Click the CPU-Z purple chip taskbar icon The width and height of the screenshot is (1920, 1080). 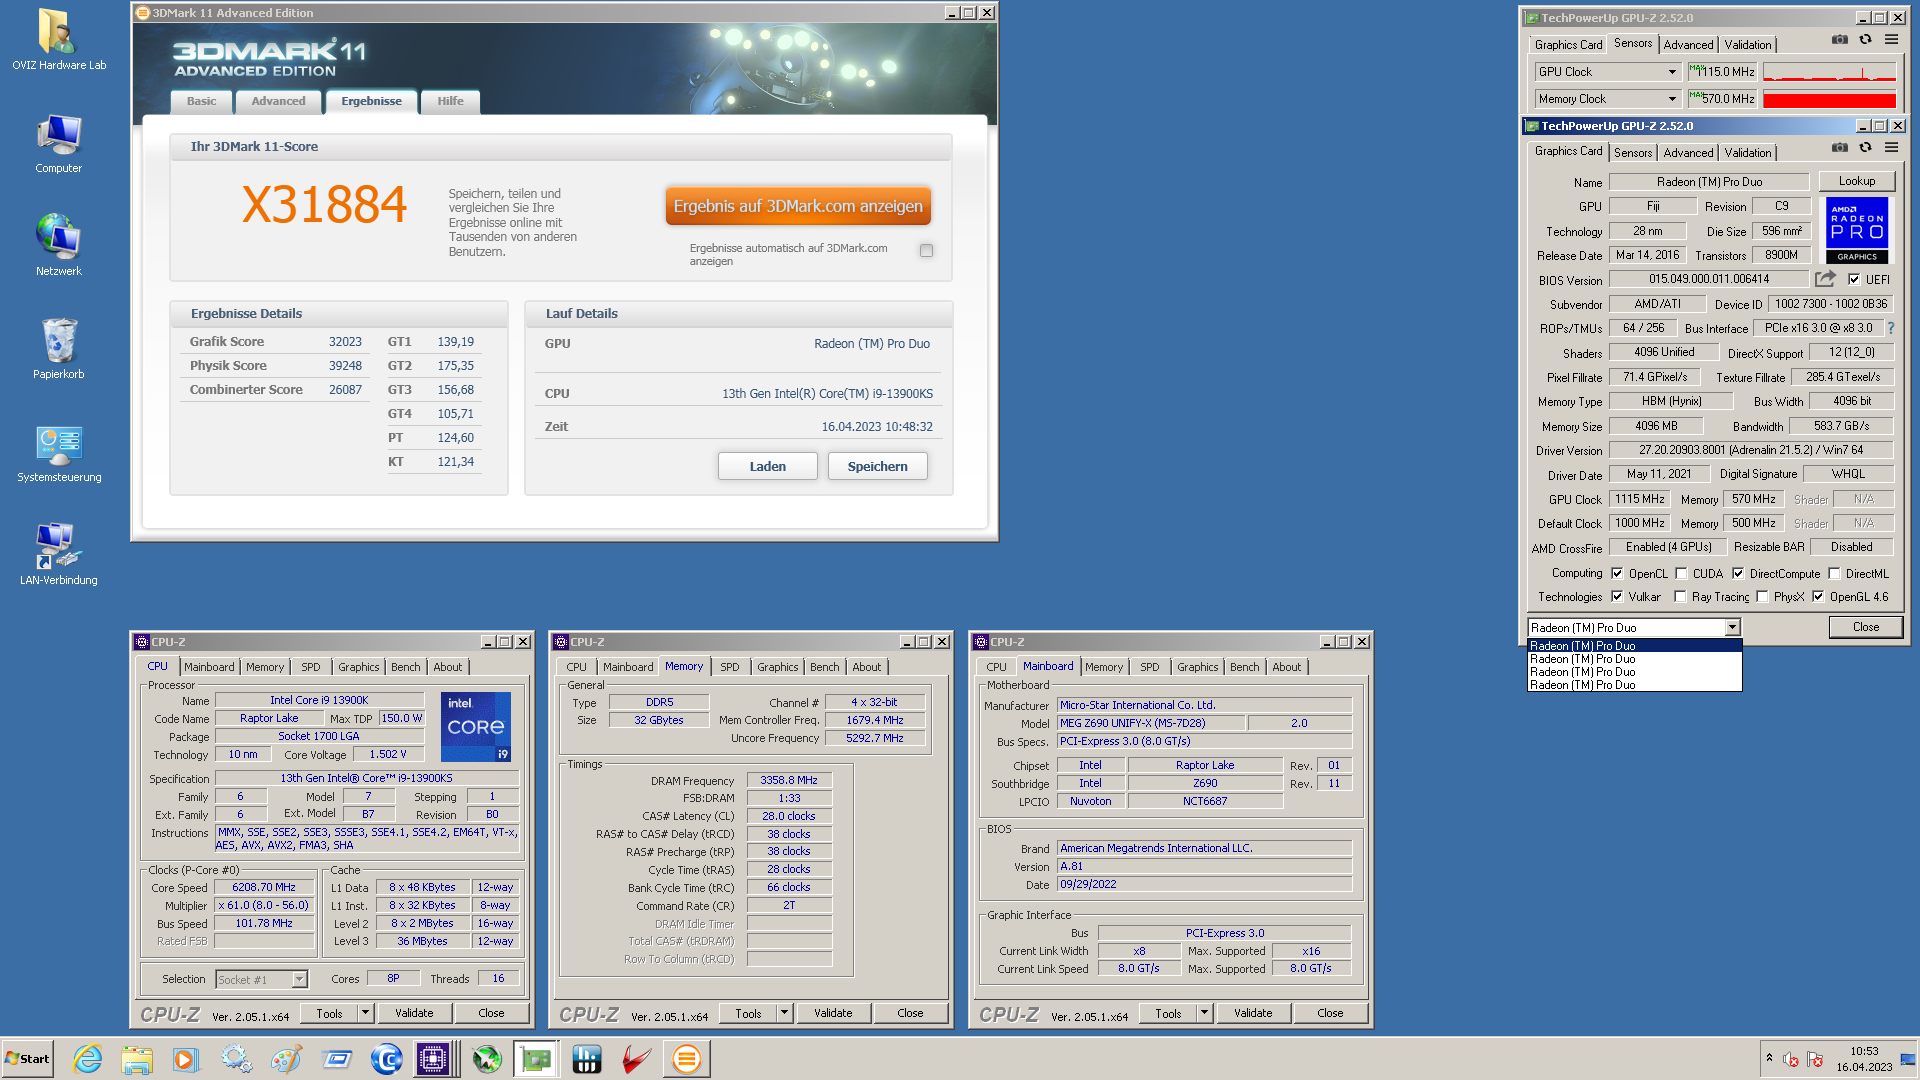tap(433, 1059)
